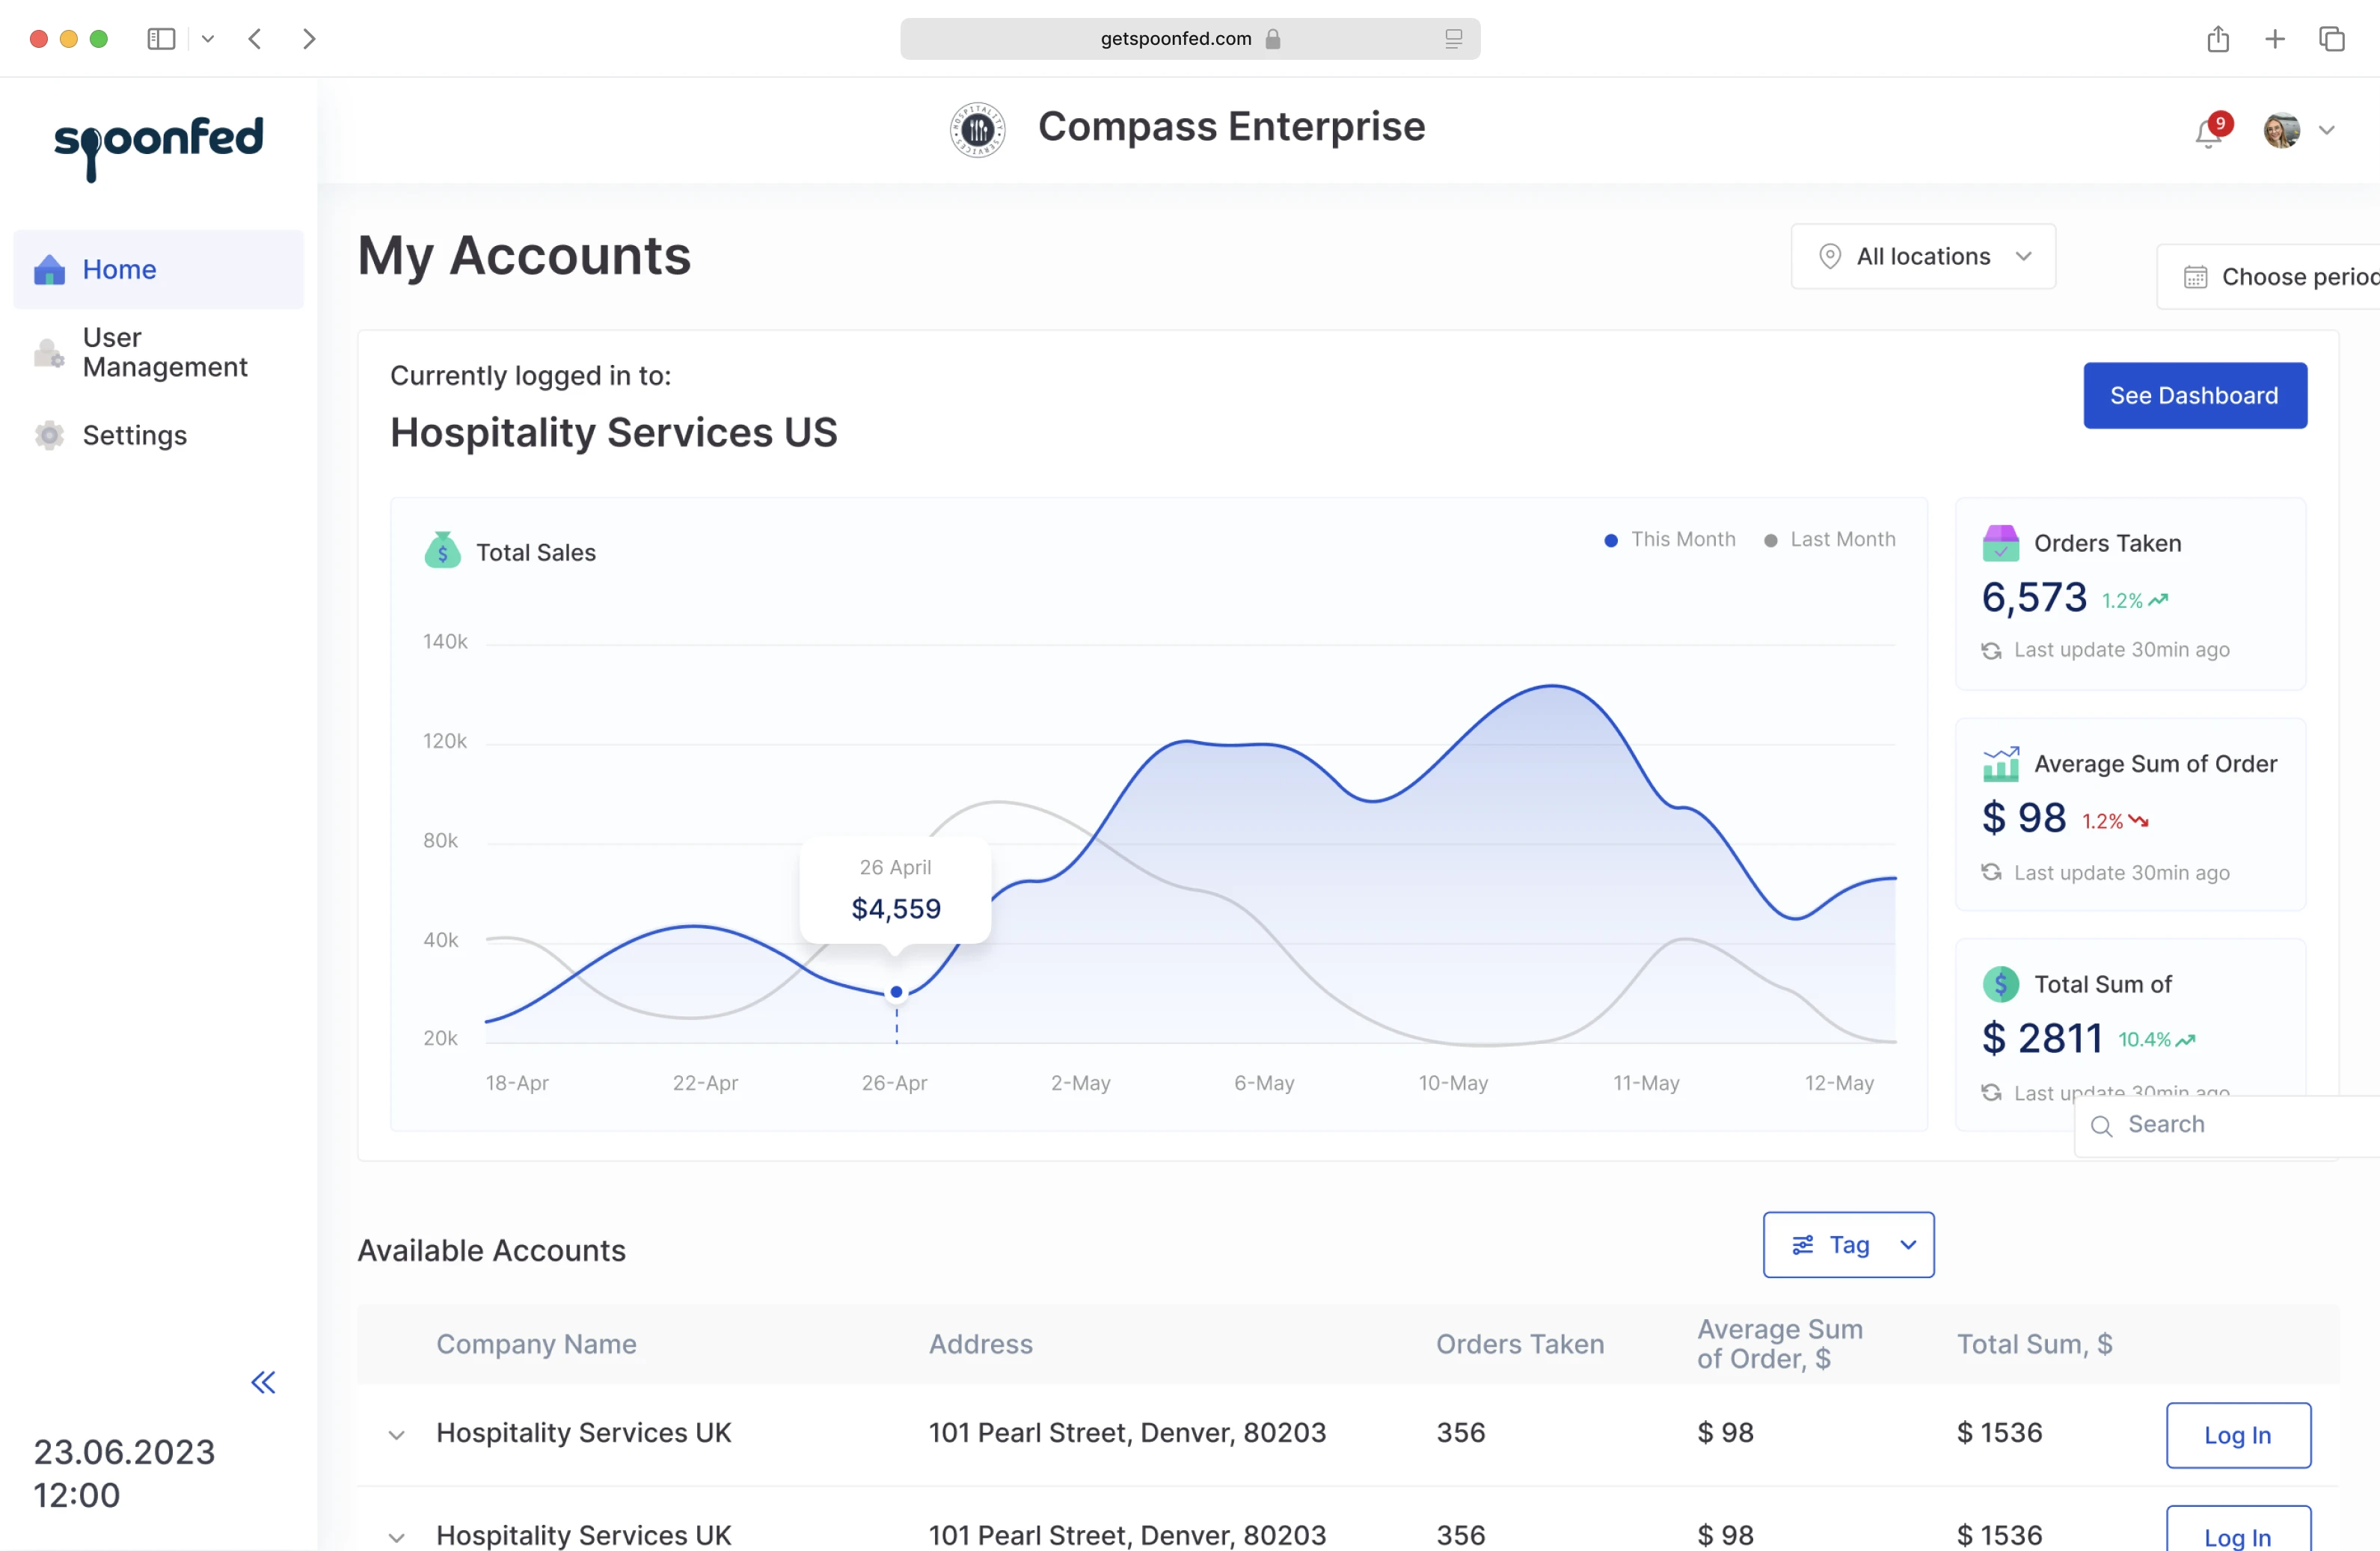The width and height of the screenshot is (2380, 1551).
Task: Click the See Dashboard button
Action: [x=2194, y=396]
